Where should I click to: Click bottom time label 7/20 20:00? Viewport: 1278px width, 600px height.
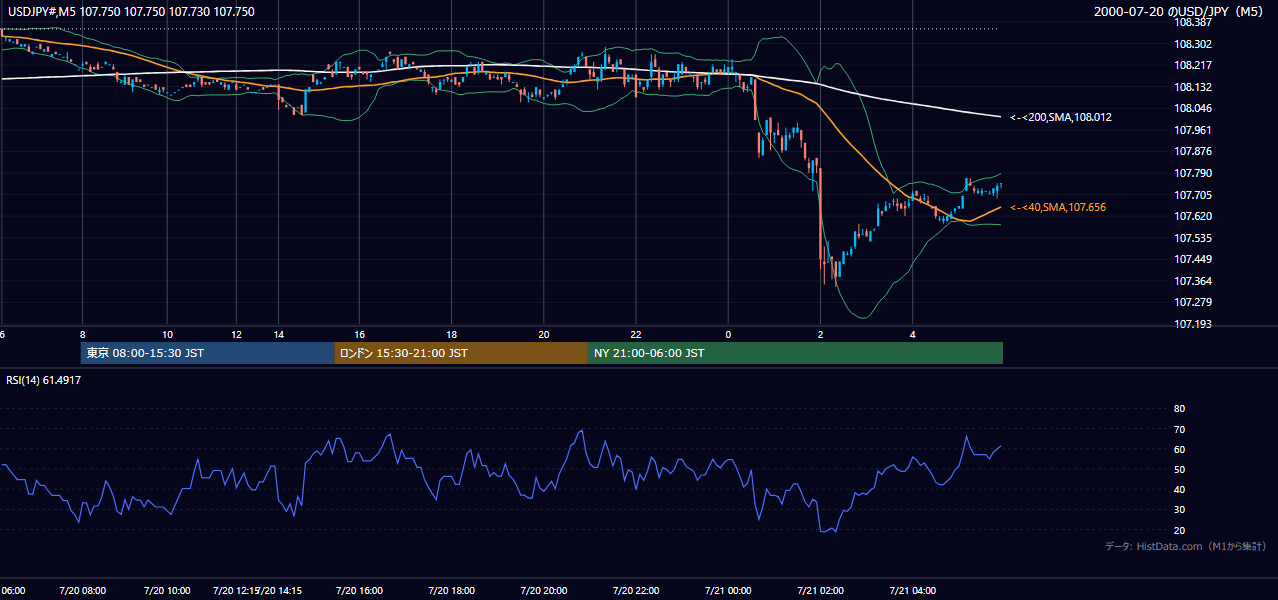coord(543,591)
